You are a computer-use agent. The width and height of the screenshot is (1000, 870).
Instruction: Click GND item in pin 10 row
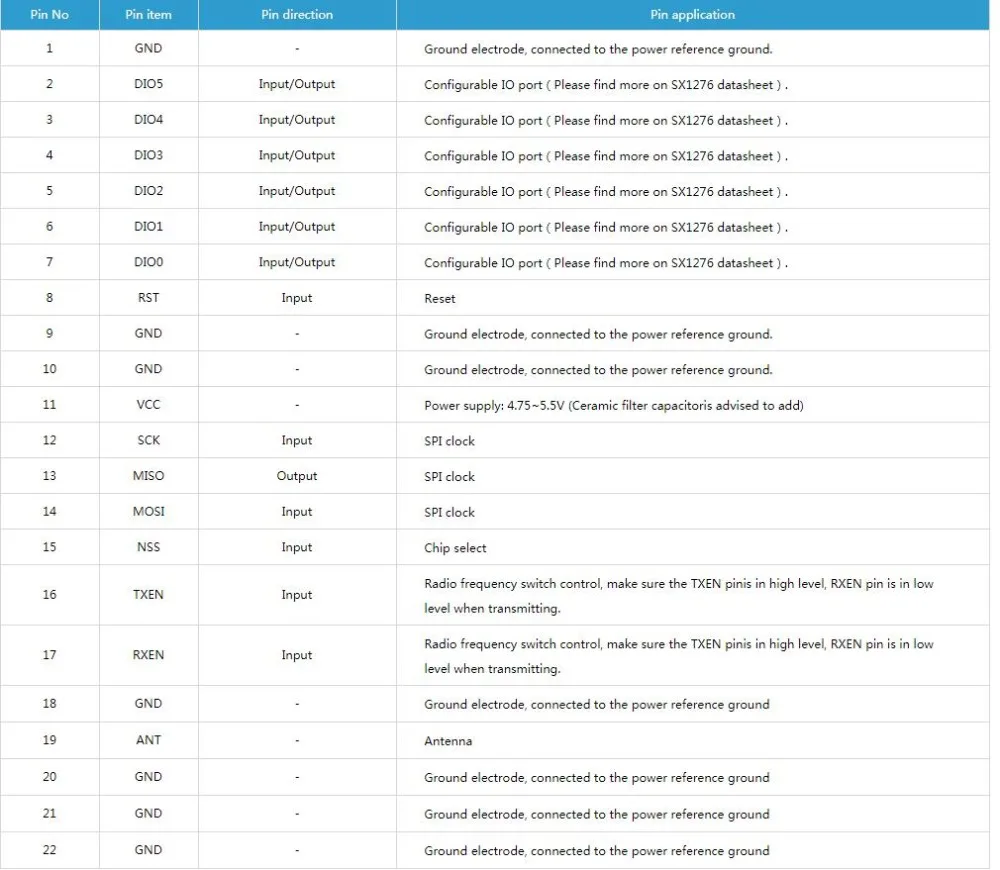click(149, 369)
